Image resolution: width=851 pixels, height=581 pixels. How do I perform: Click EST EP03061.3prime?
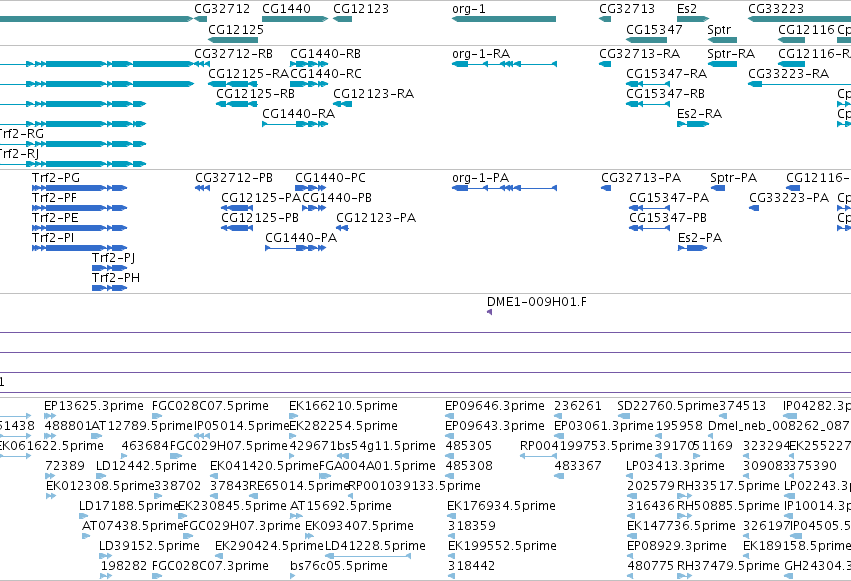(x=604, y=426)
